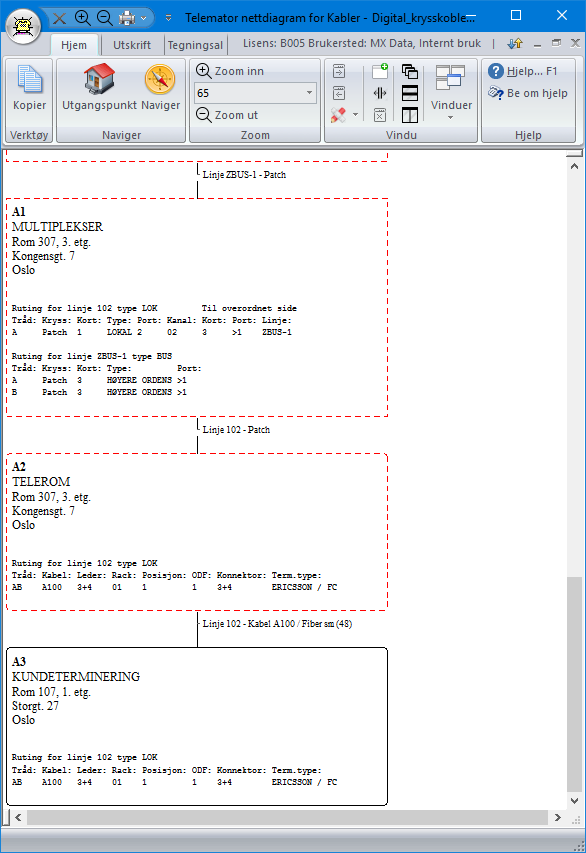The image size is (586, 853).
Task: Click Be om hjelp button
Action: [528, 93]
